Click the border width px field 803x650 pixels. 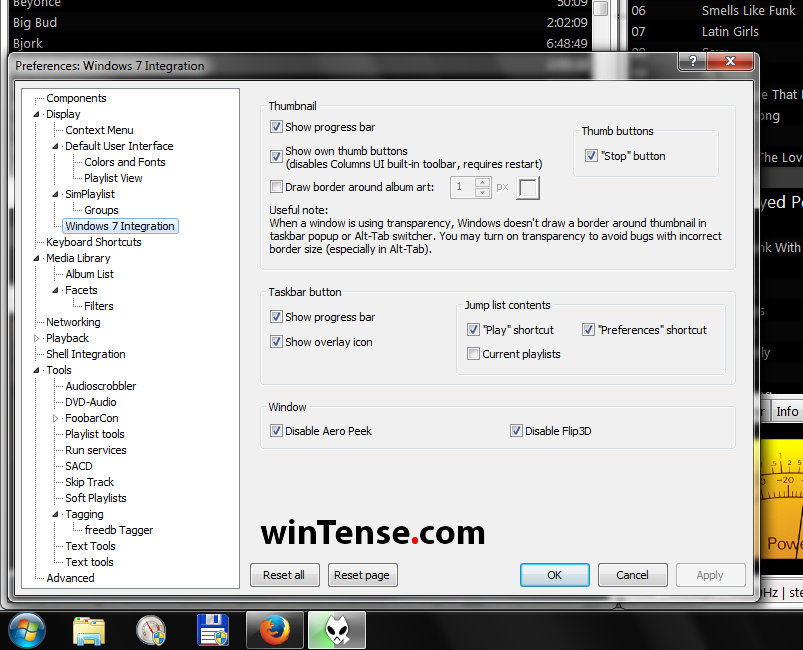coord(462,187)
